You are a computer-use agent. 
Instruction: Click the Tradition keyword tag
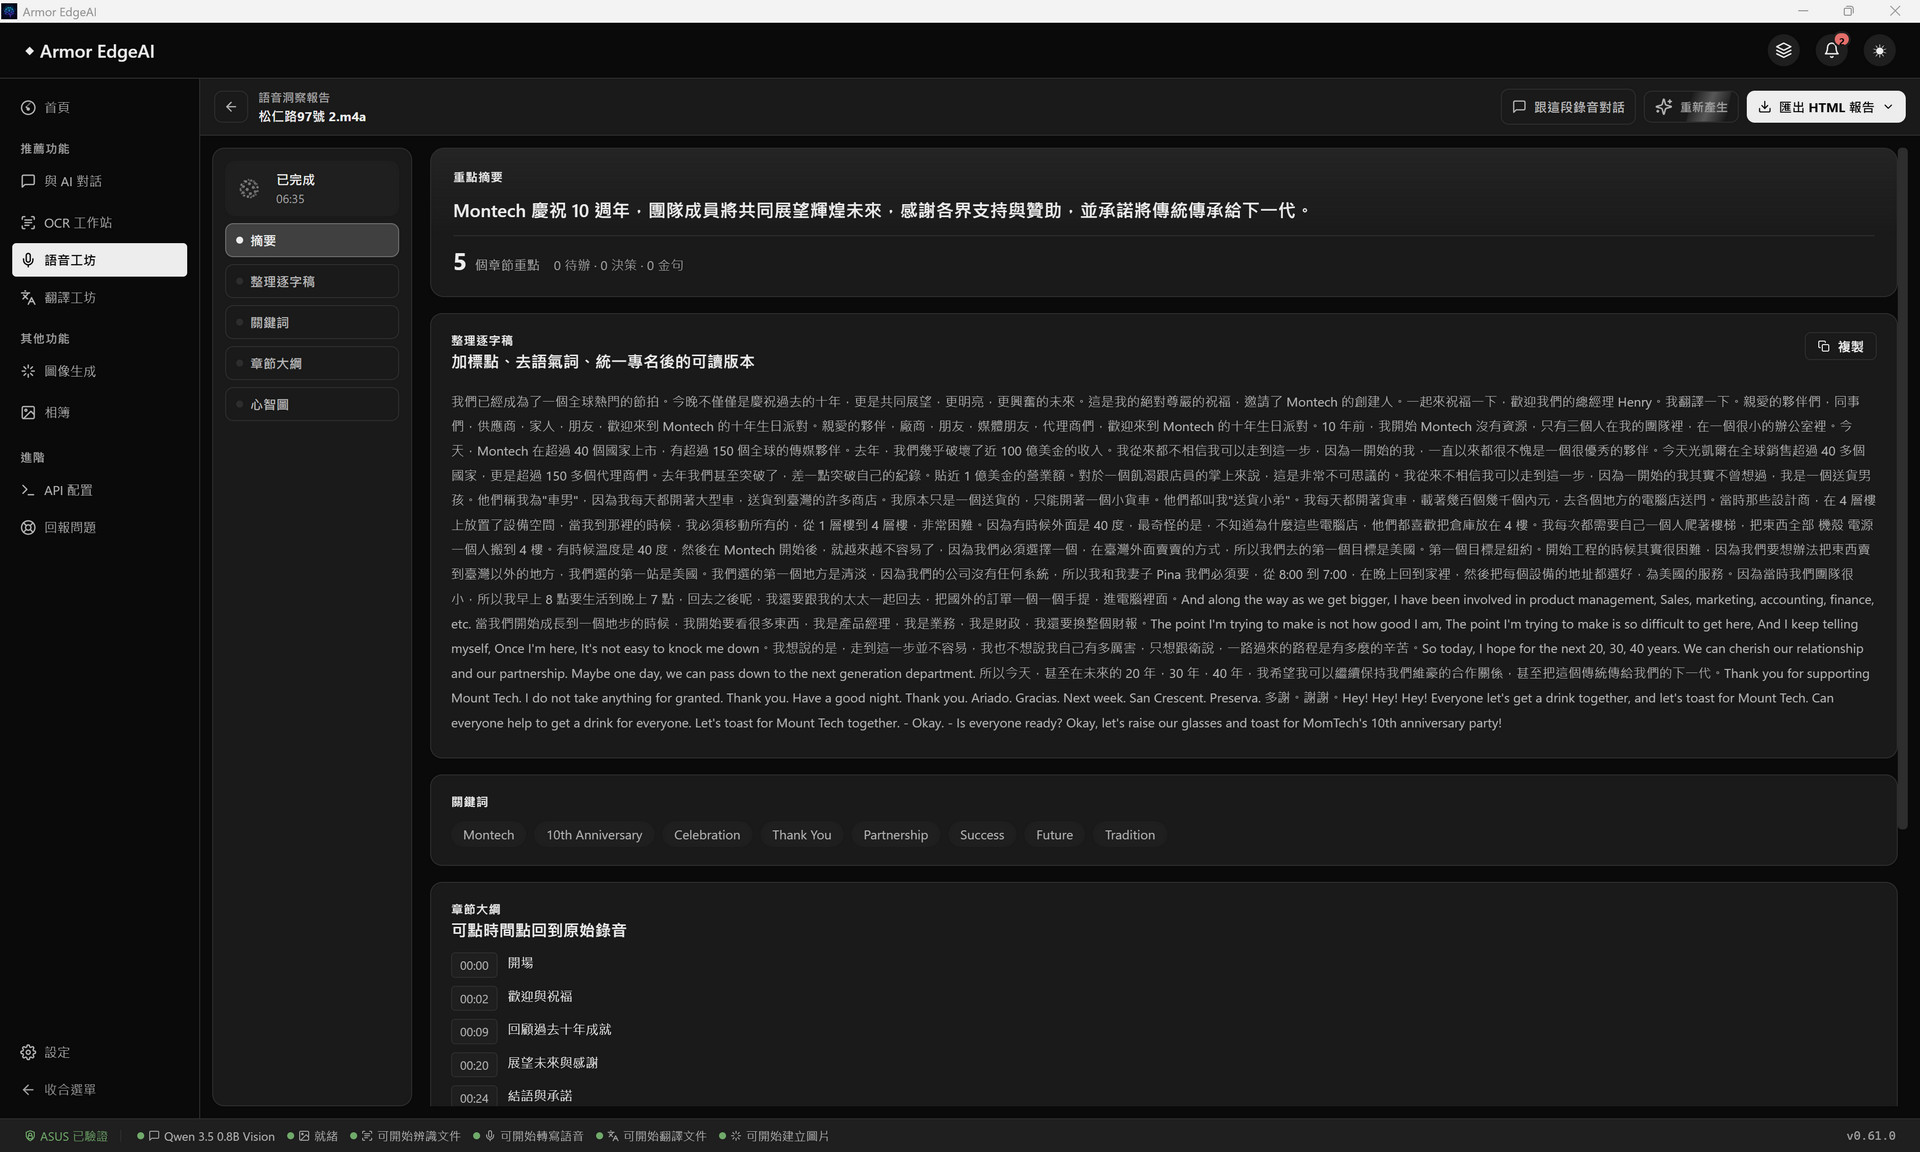(1129, 835)
